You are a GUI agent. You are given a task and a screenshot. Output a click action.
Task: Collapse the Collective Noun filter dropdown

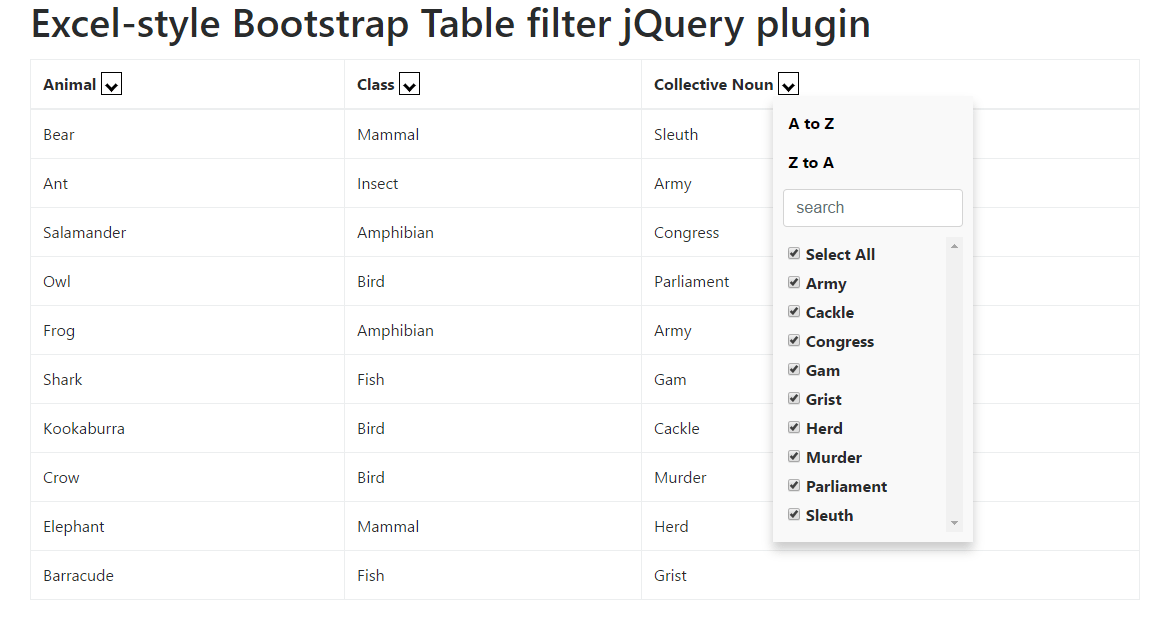[x=788, y=84]
